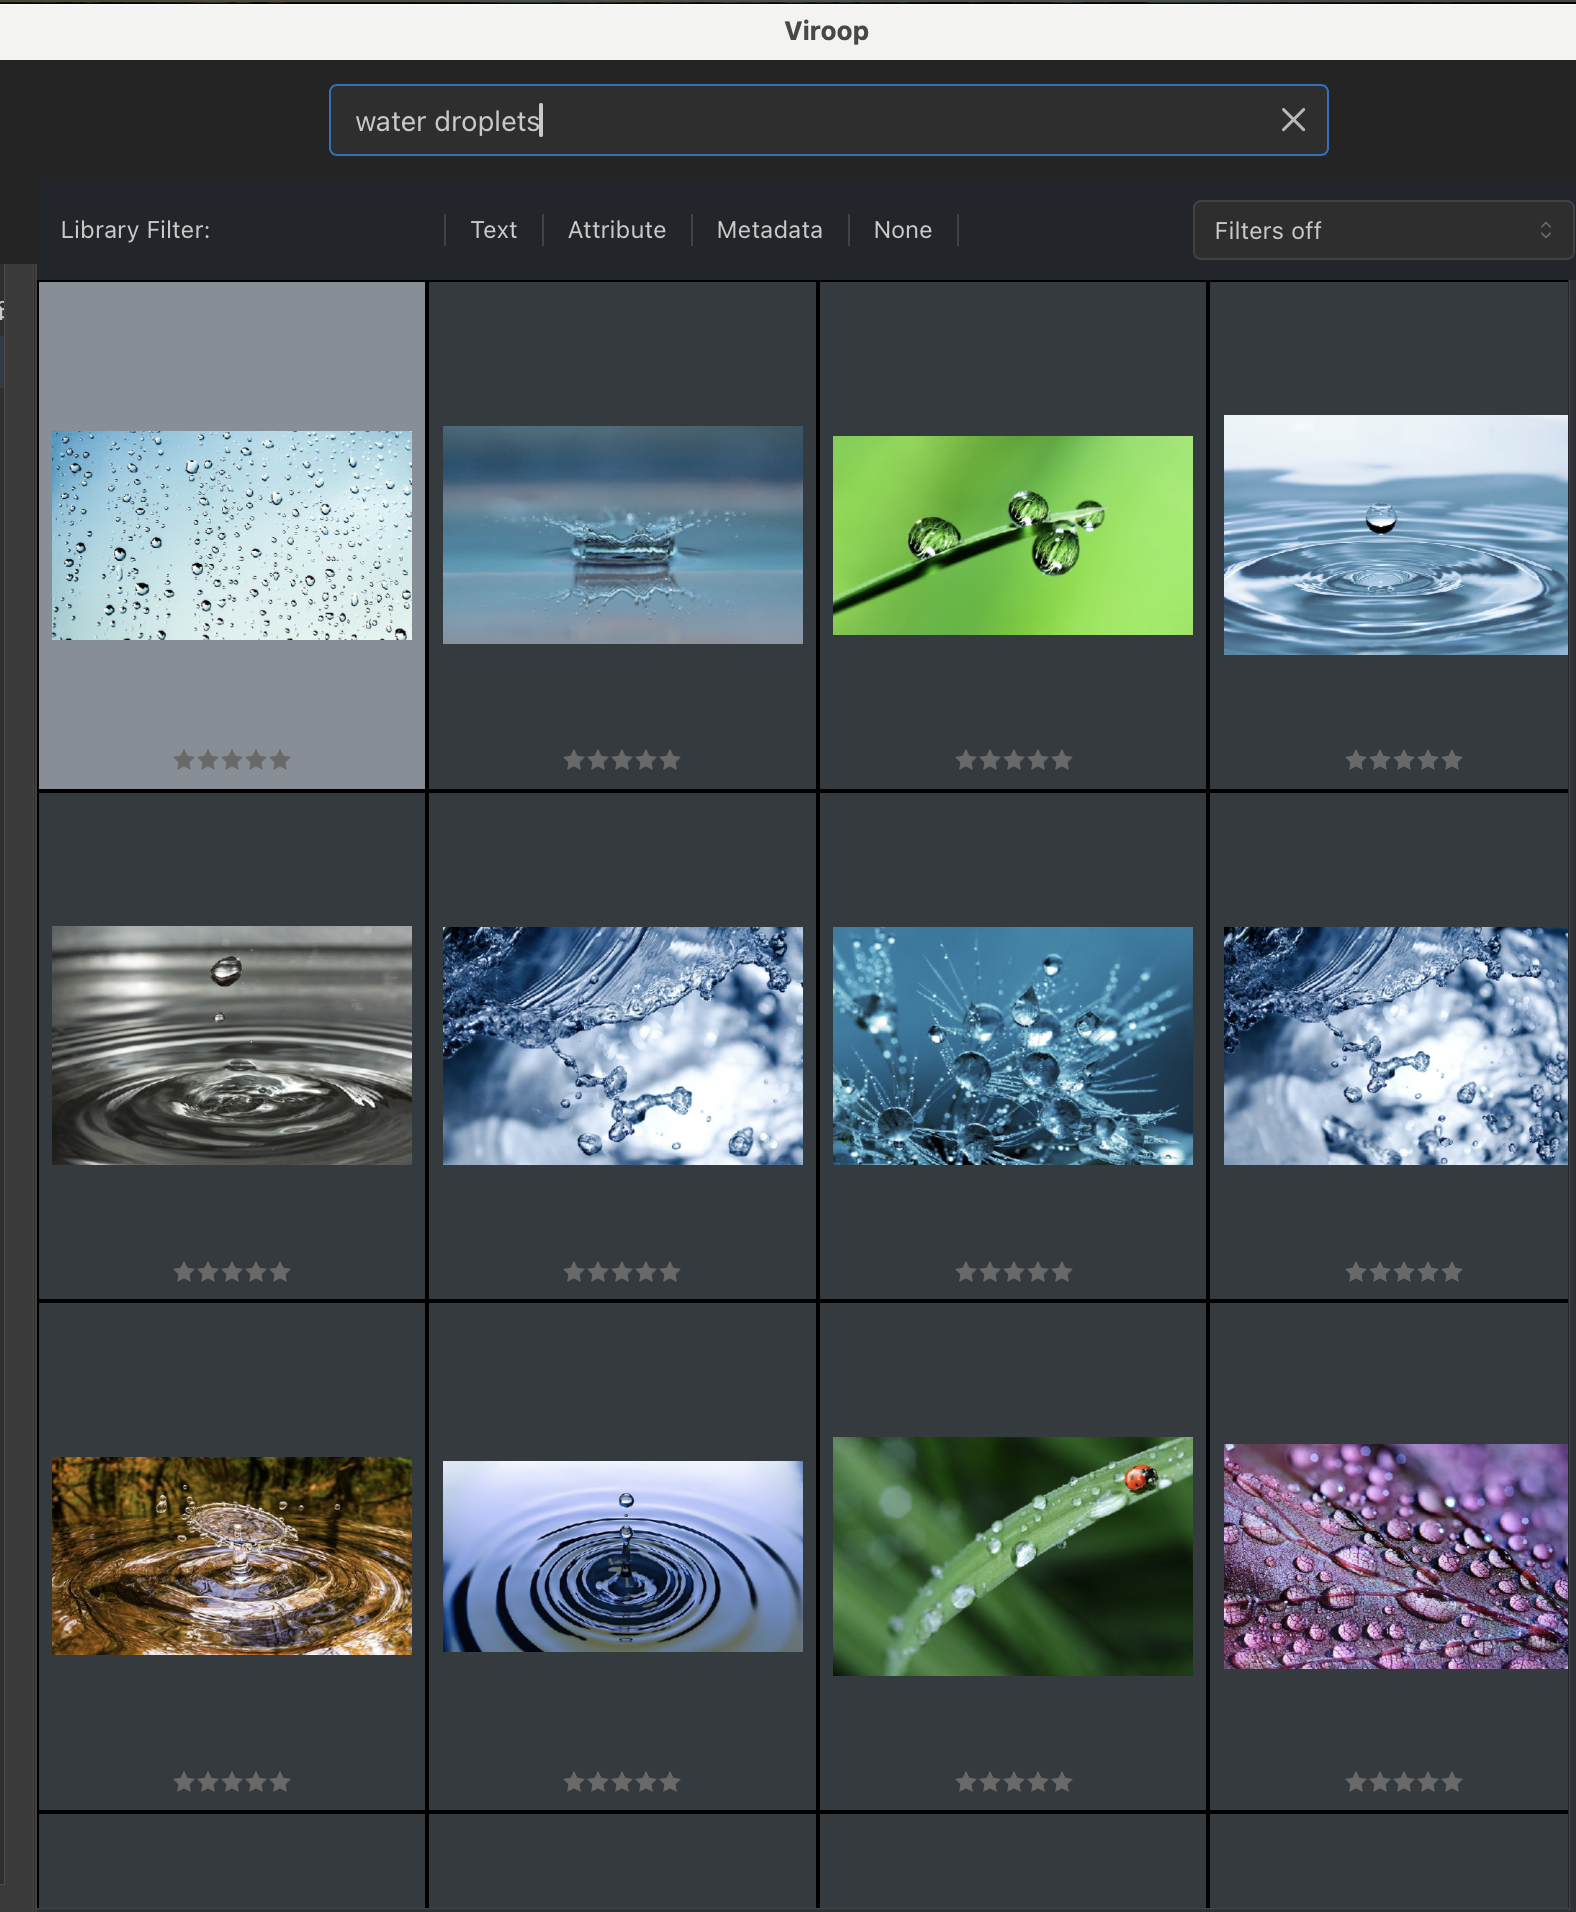Open the 'Filters off' preset dropdown

tap(1381, 230)
